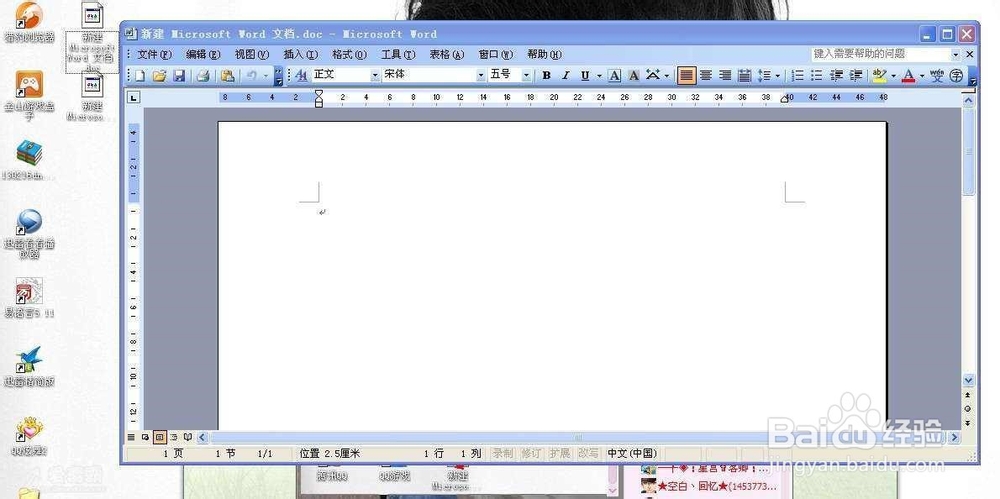Select distributed alignment
1000x499 pixels.
(744, 76)
